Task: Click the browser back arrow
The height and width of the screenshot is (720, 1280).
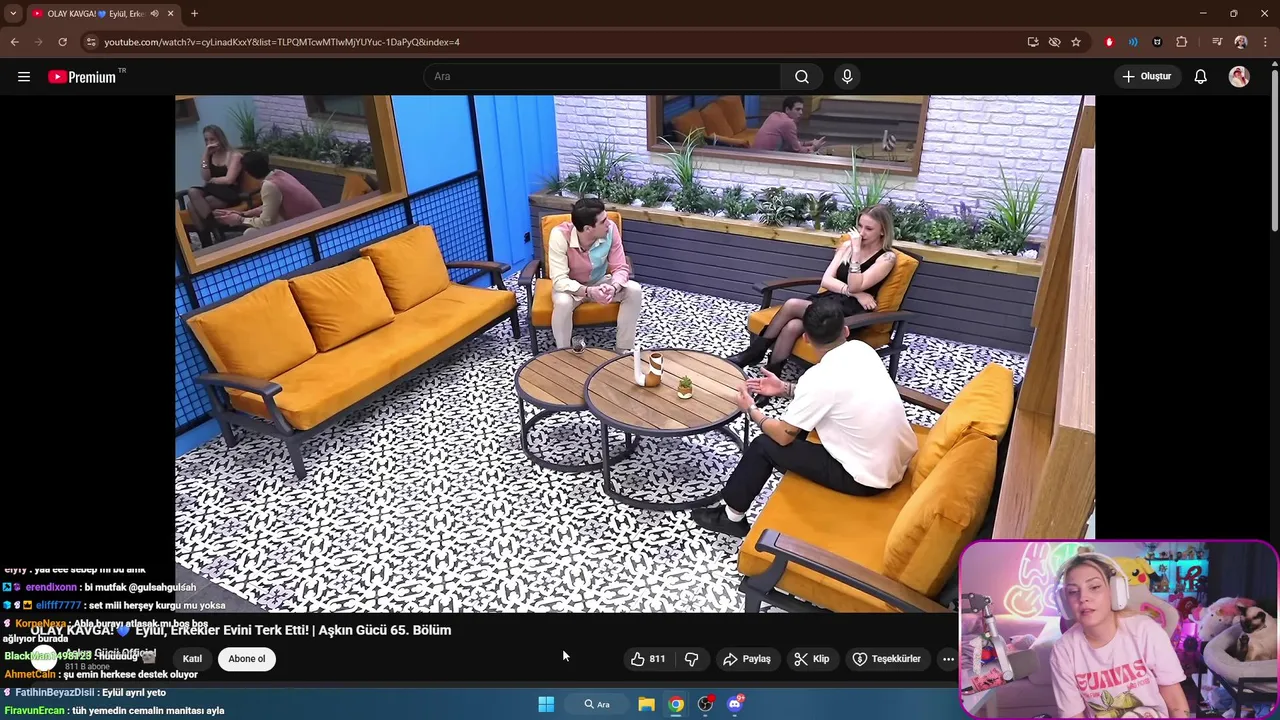Action: (x=14, y=42)
